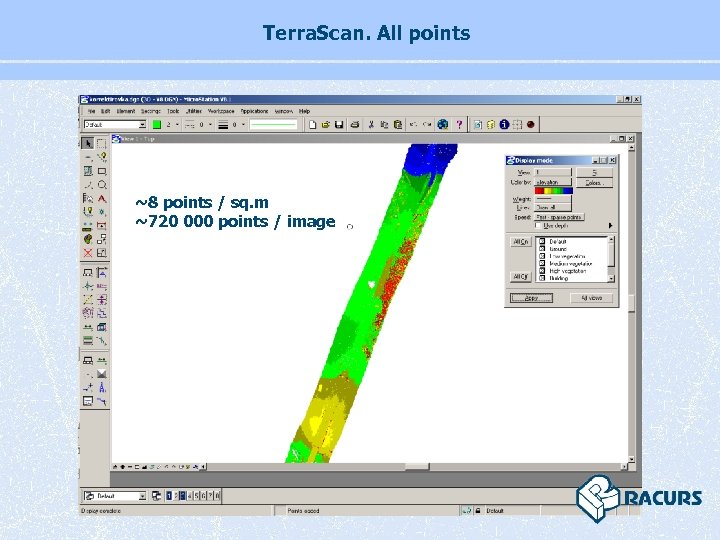This screenshot has width=720, height=540.
Task: Click the green line style preview box
Action: click(273, 124)
